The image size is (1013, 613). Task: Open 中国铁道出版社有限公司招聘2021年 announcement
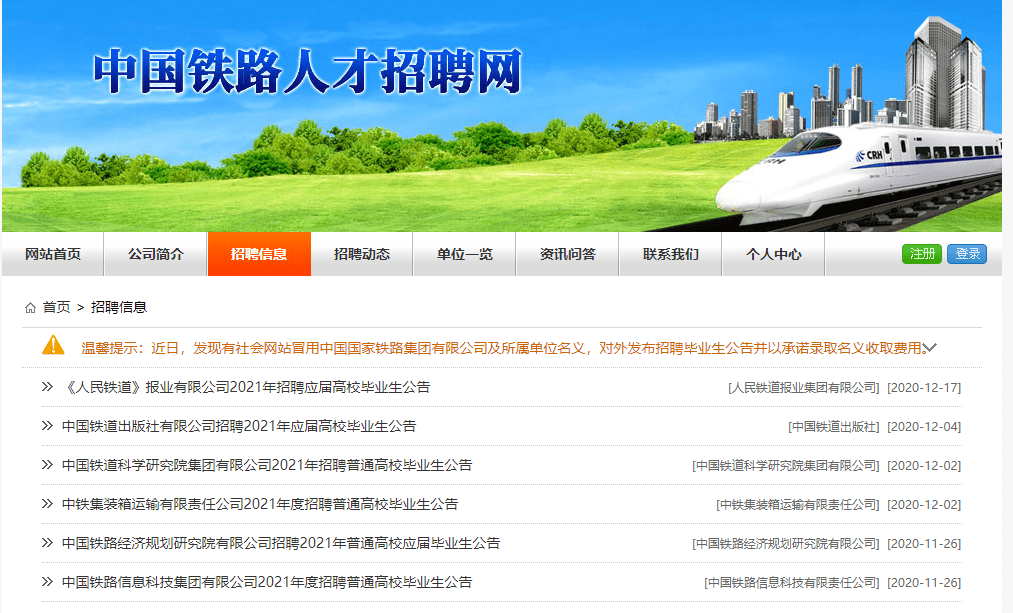click(239, 426)
